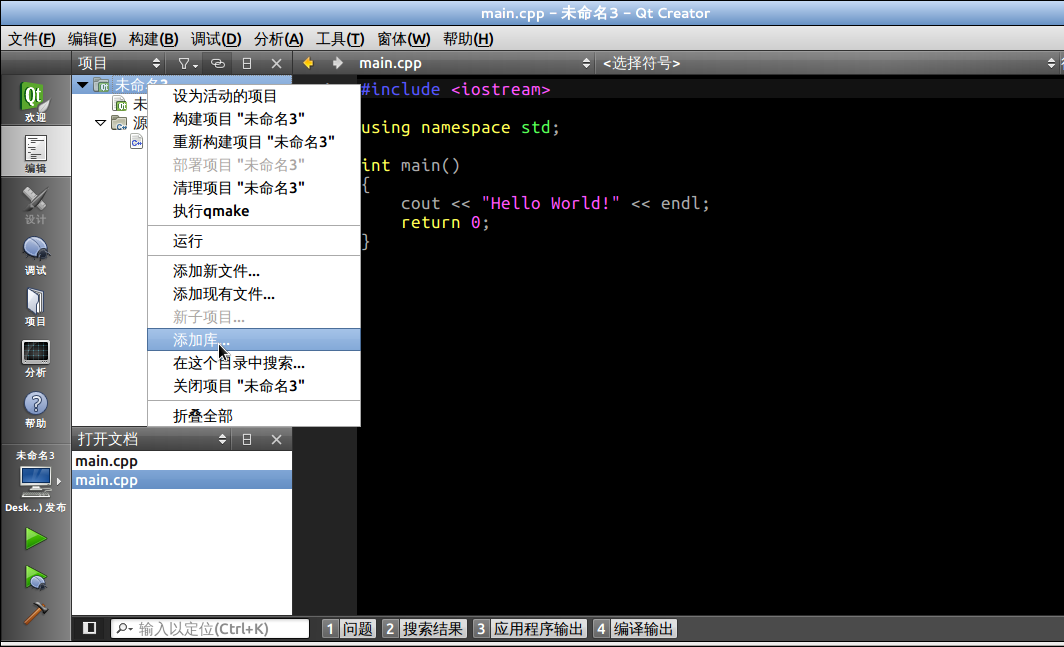The width and height of the screenshot is (1064, 647).
Task: Collapse the 未命名3 project tree node
Action: pyautogui.click(x=83, y=85)
